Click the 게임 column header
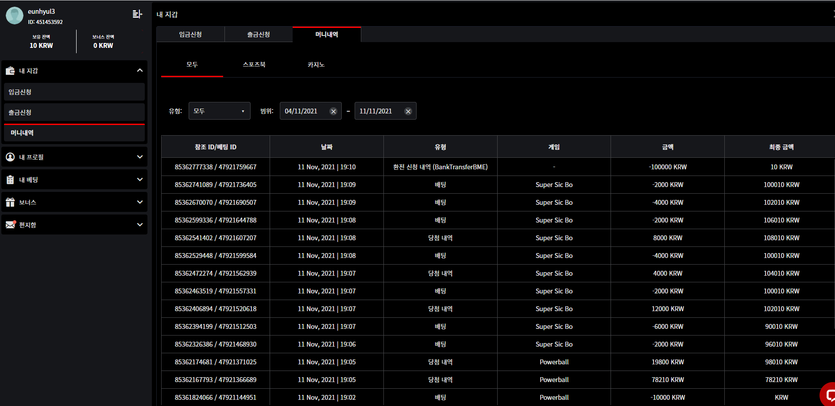 click(554, 147)
